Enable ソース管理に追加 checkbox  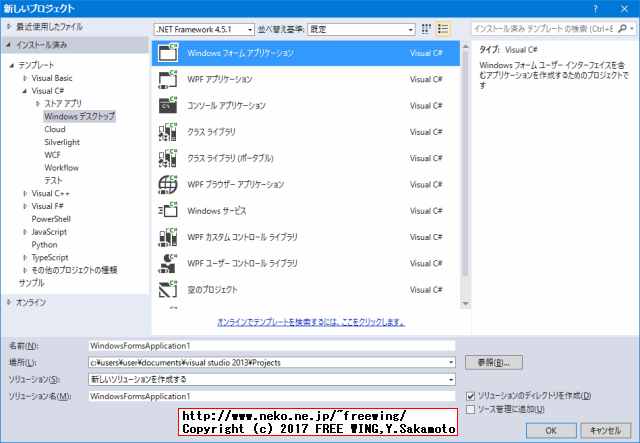click(x=471, y=409)
